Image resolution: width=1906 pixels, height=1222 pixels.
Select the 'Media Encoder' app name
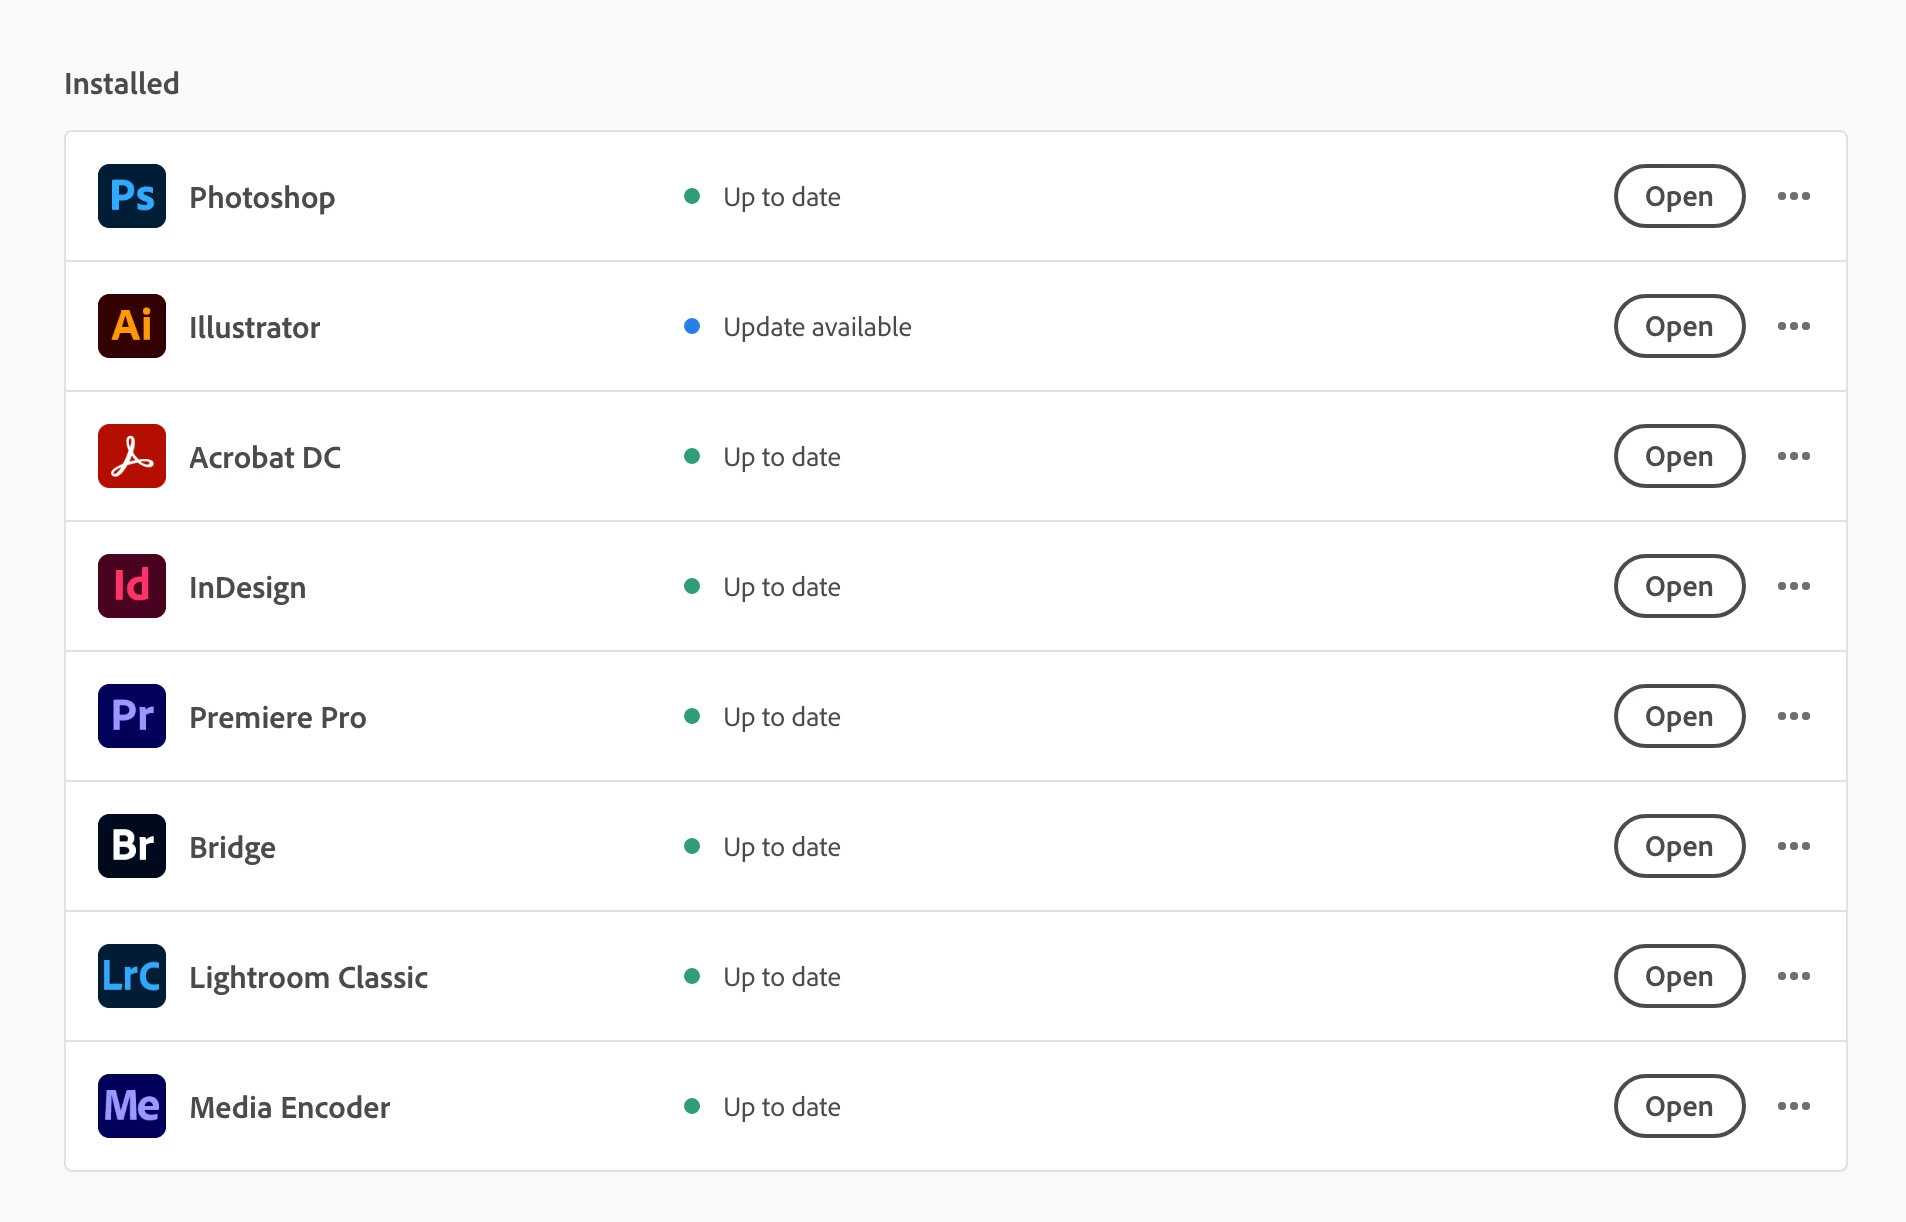[290, 1107]
